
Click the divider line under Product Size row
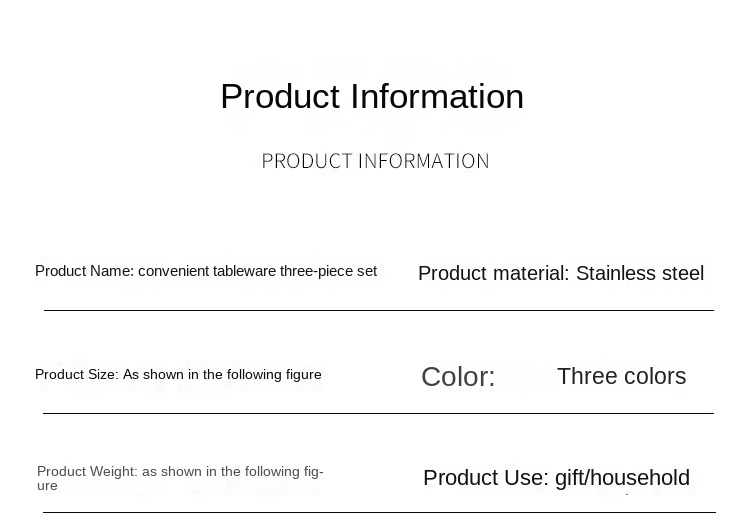click(x=378, y=413)
